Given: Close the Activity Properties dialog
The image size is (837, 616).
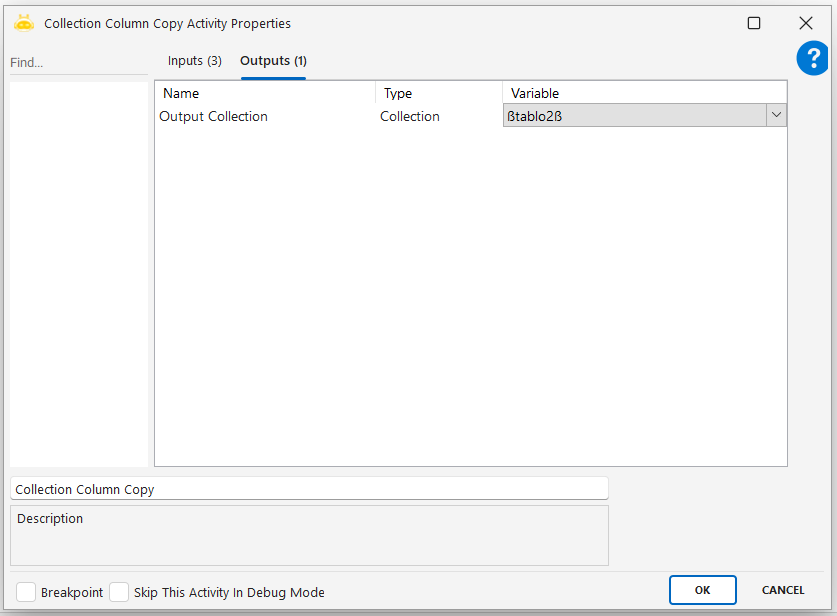Looking at the screenshot, I should click(x=805, y=23).
